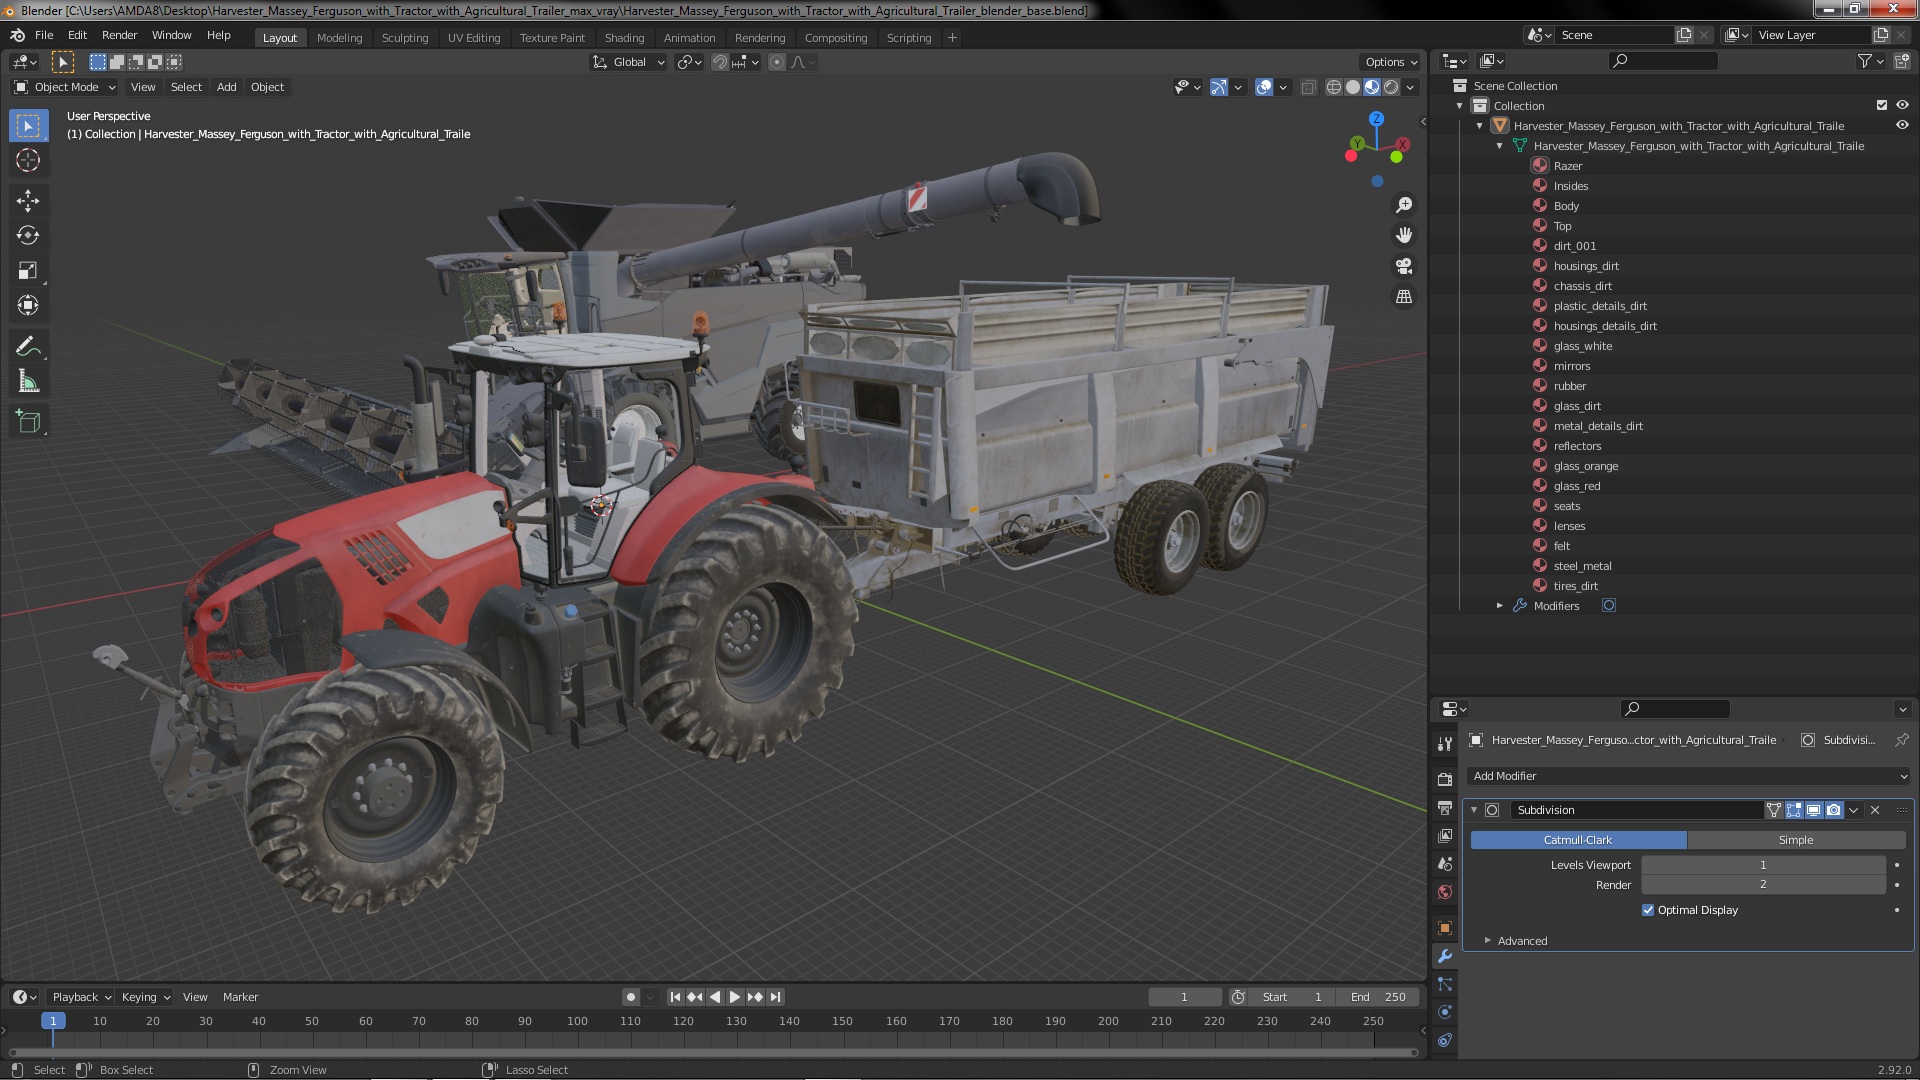This screenshot has width=1920, height=1080.
Task: Open the File menu
Action: click(x=44, y=35)
